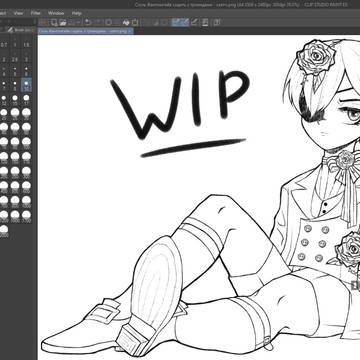This screenshot has height=360, width=360.
Task: Toggle Snap to Grid icon
Action: click(194, 22)
